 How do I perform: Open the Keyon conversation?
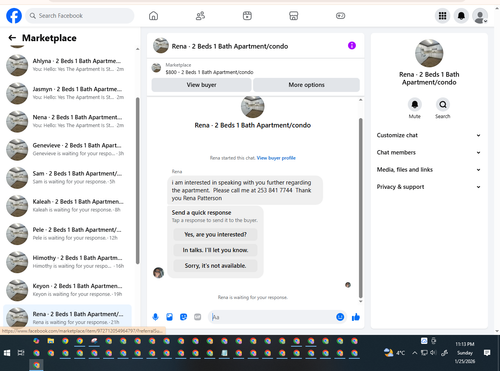tap(68, 290)
